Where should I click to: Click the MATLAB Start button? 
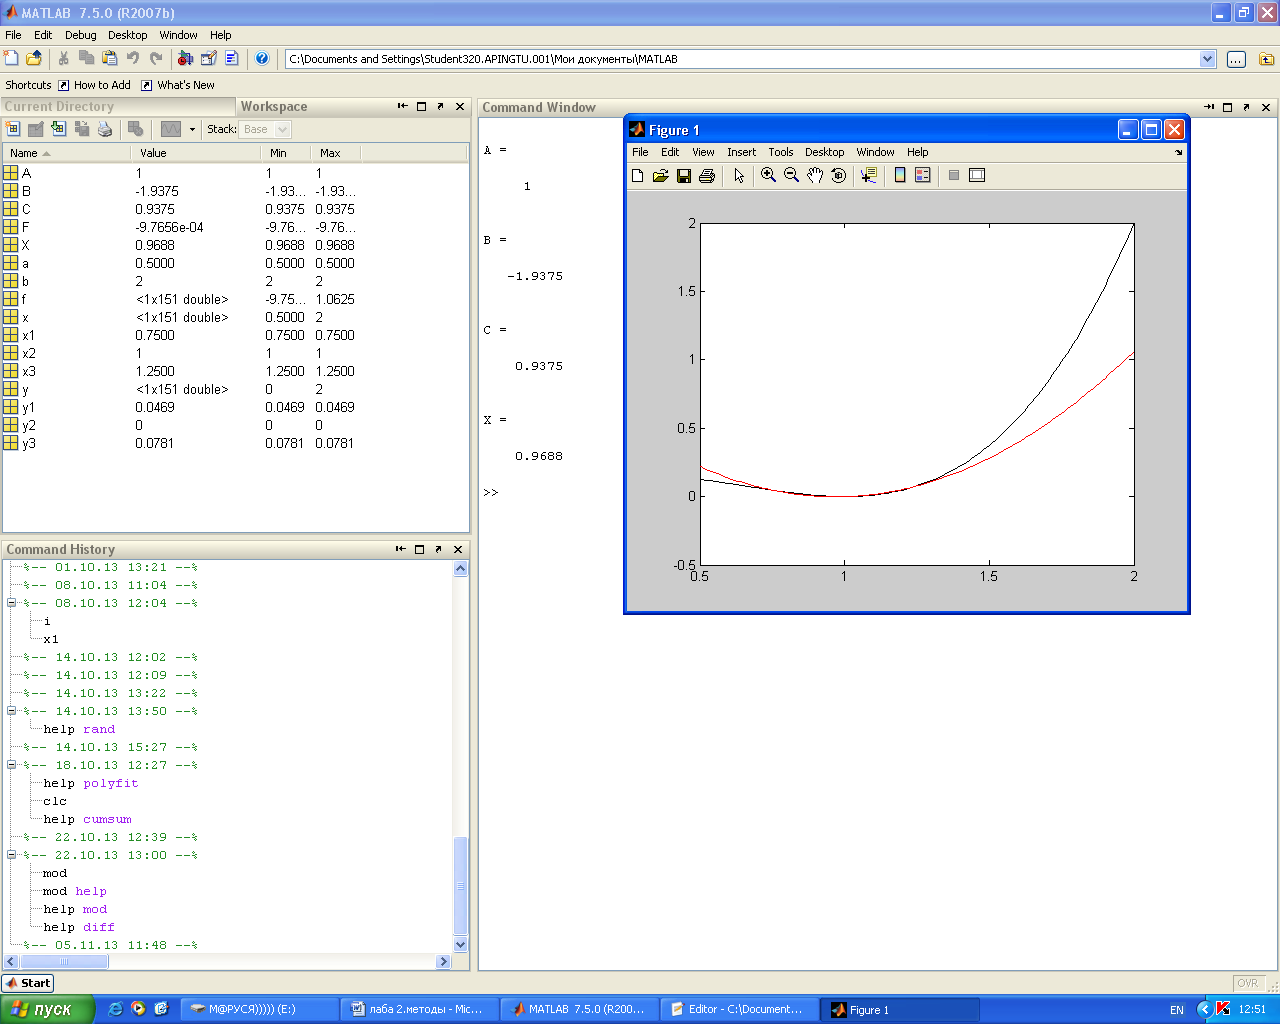(x=28, y=983)
